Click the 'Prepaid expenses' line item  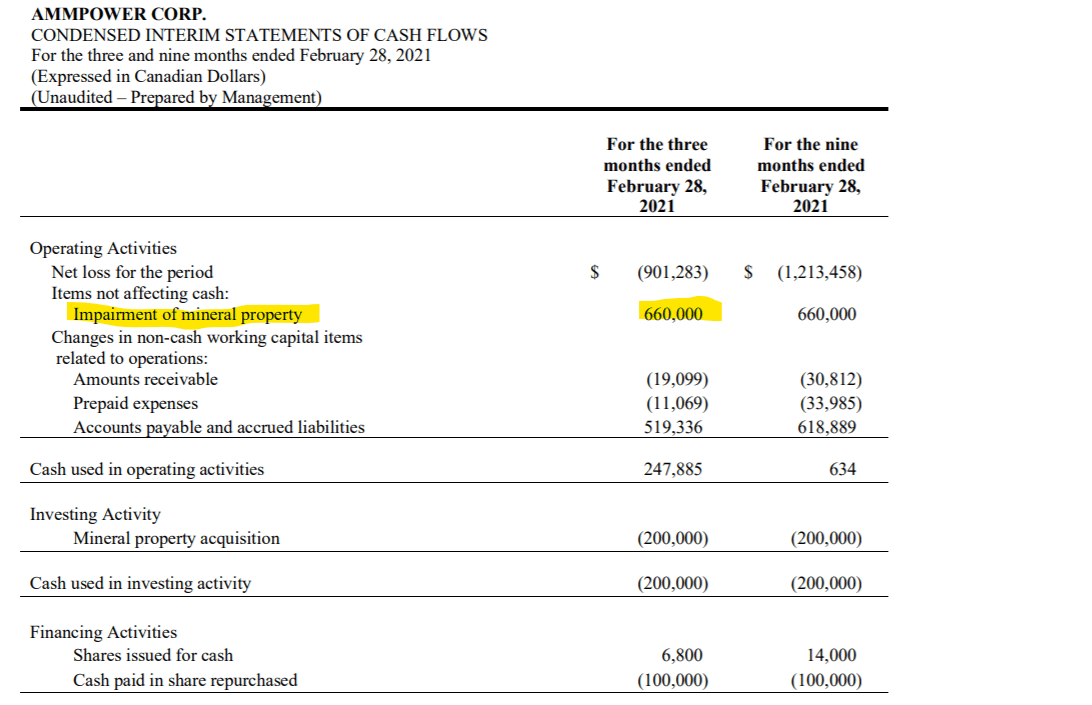pos(129,402)
